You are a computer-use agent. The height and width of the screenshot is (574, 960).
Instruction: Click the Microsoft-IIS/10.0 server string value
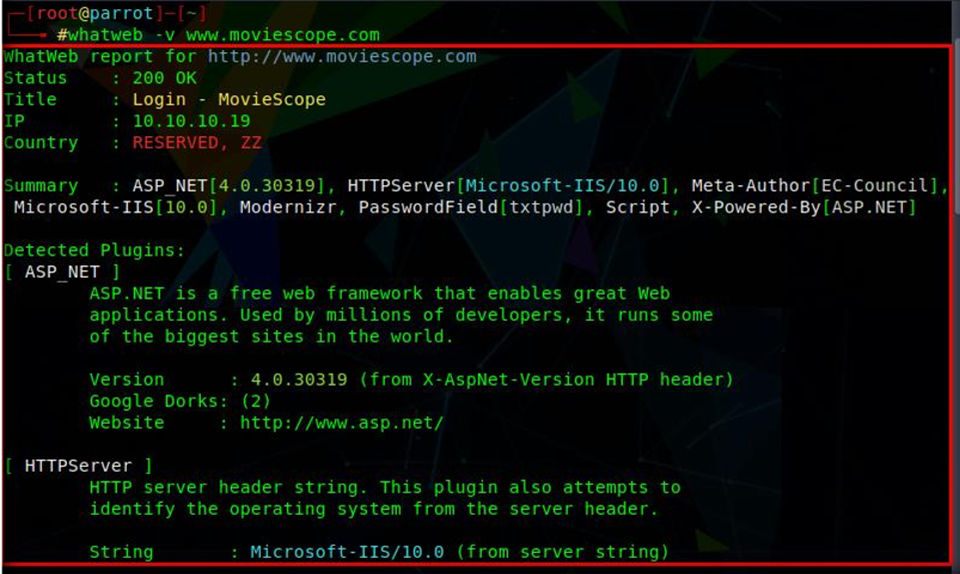tap(347, 552)
